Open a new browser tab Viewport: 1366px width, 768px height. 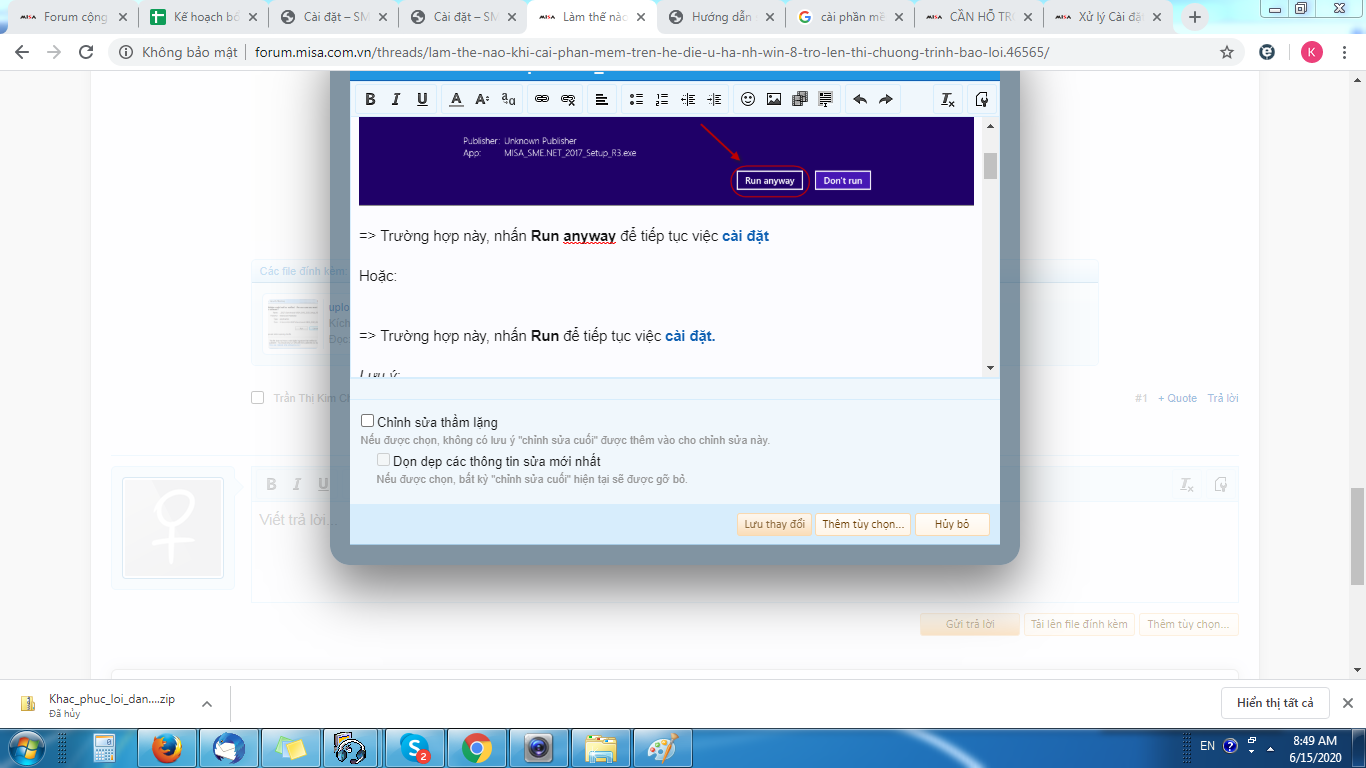pyautogui.click(x=1195, y=17)
